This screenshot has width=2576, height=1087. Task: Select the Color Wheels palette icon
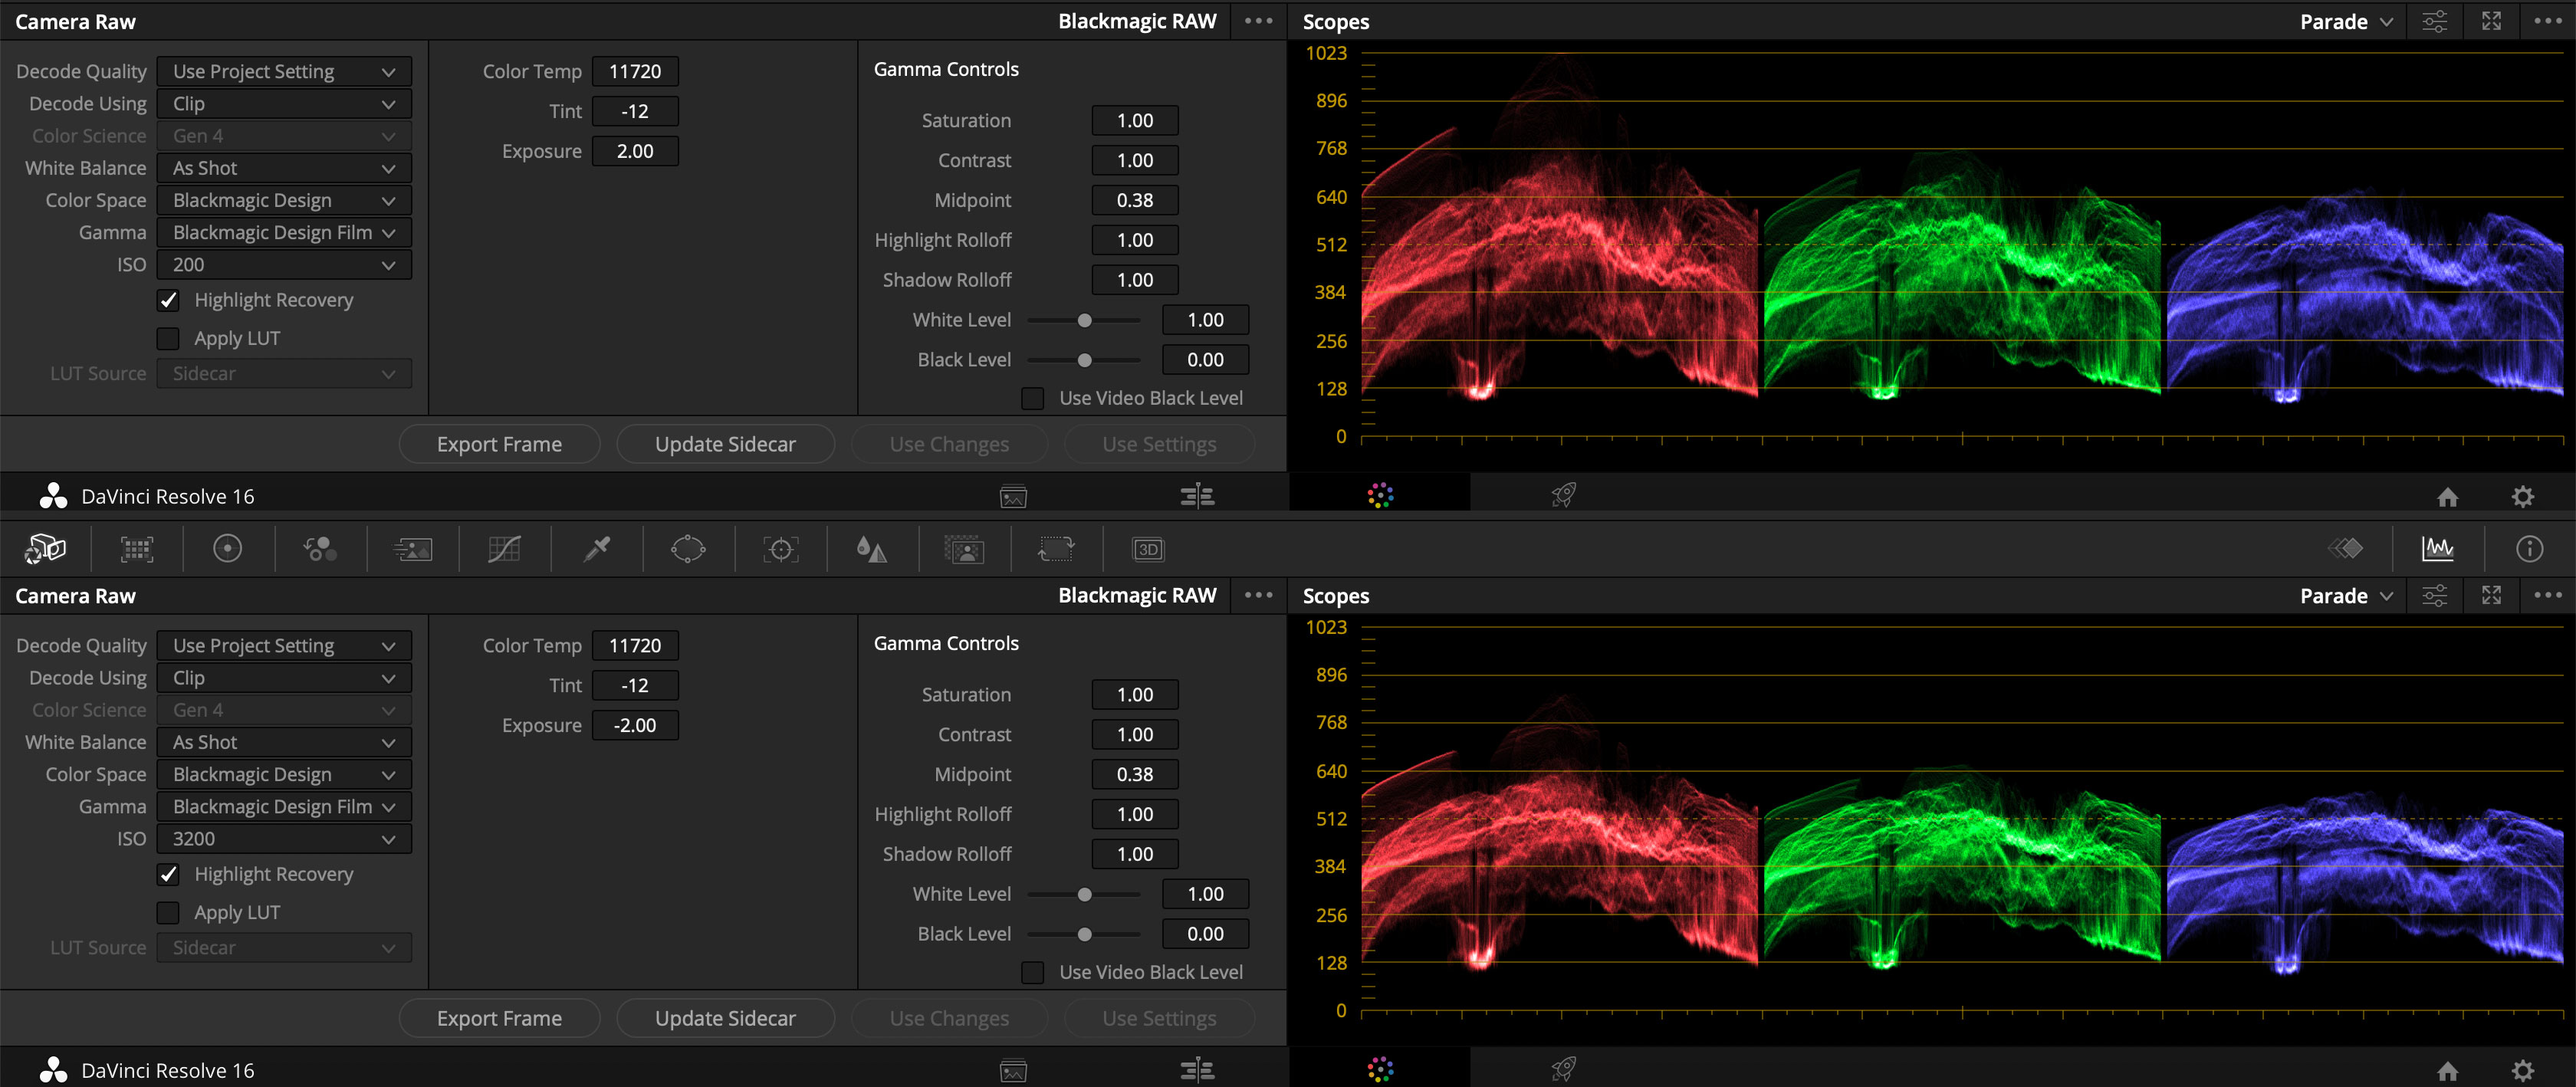pos(228,548)
